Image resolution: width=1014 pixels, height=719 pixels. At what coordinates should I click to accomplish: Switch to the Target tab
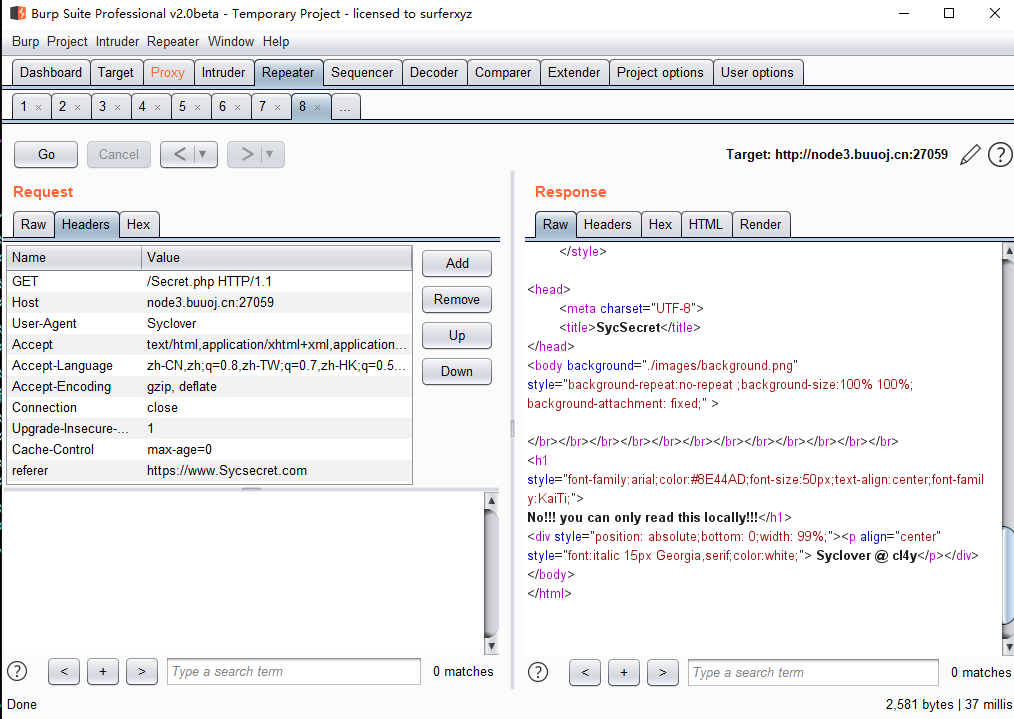[x=116, y=72]
